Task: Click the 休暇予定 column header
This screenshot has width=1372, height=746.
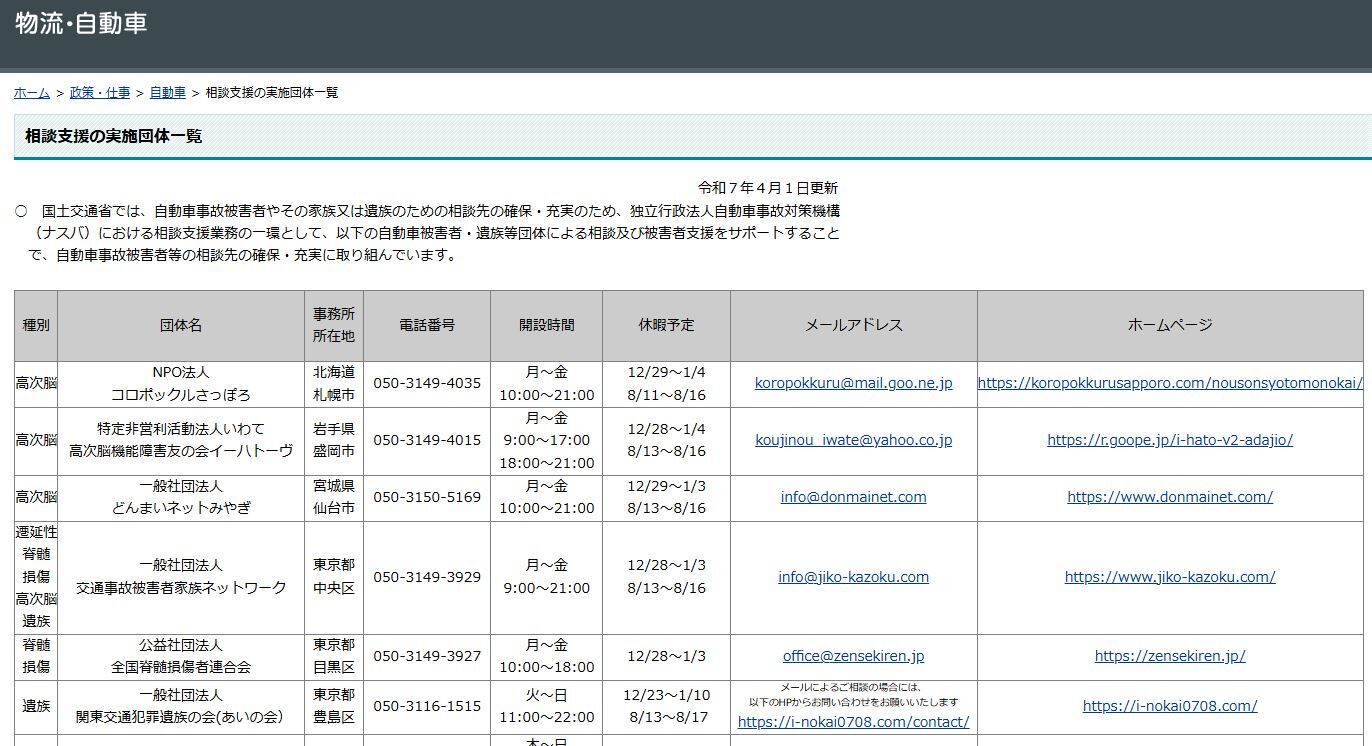Action: coord(667,326)
